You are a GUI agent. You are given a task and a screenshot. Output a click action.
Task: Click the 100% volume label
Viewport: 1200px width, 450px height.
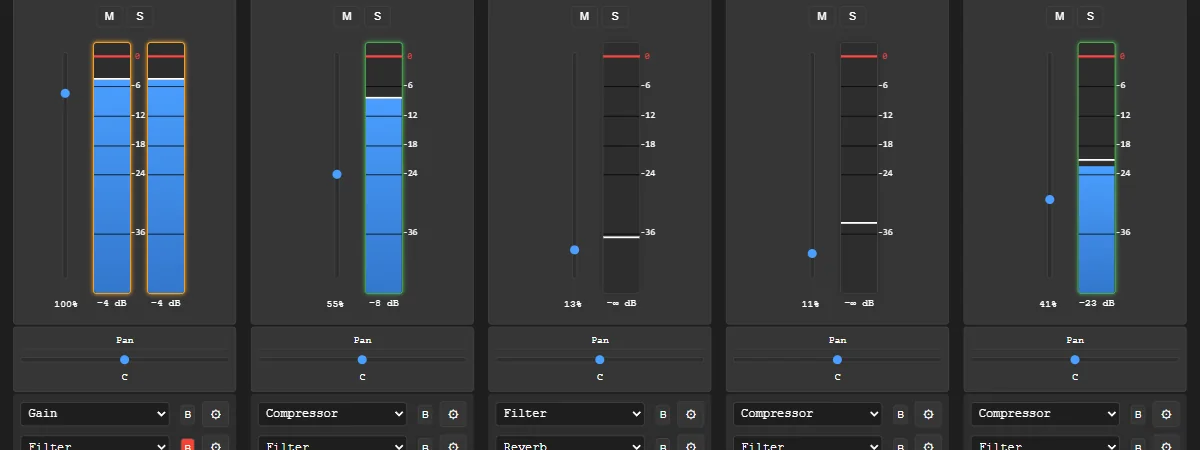[x=66, y=303]
